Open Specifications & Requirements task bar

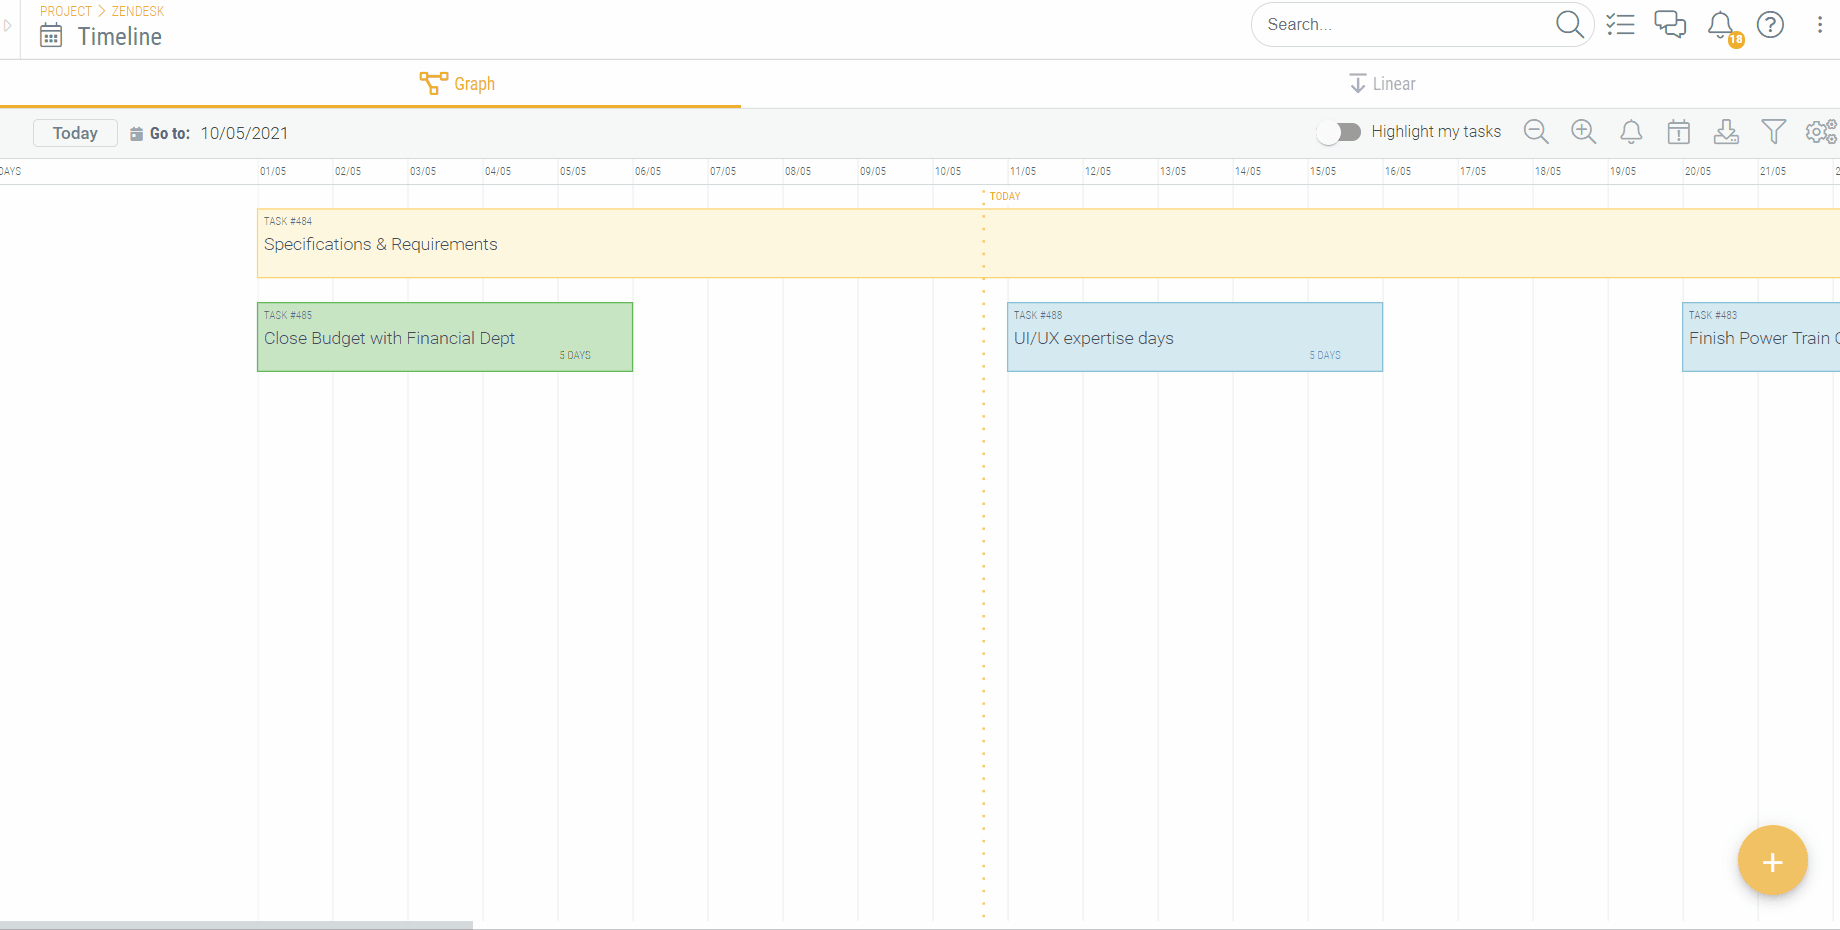click(x=1048, y=243)
